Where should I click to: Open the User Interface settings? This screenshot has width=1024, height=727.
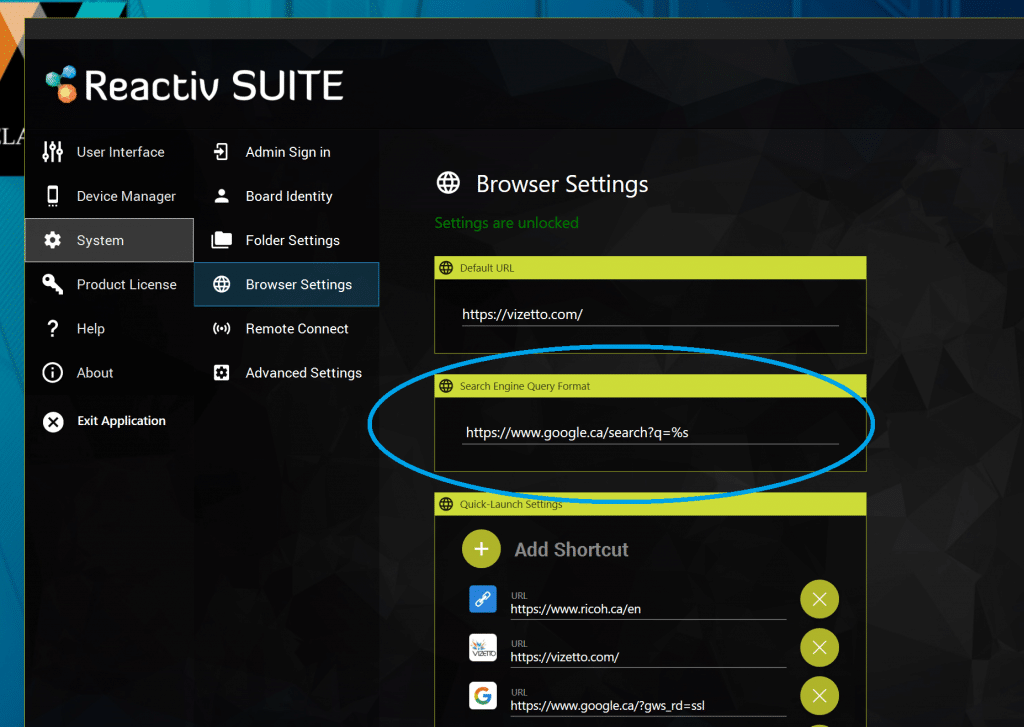[x=109, y=152]
